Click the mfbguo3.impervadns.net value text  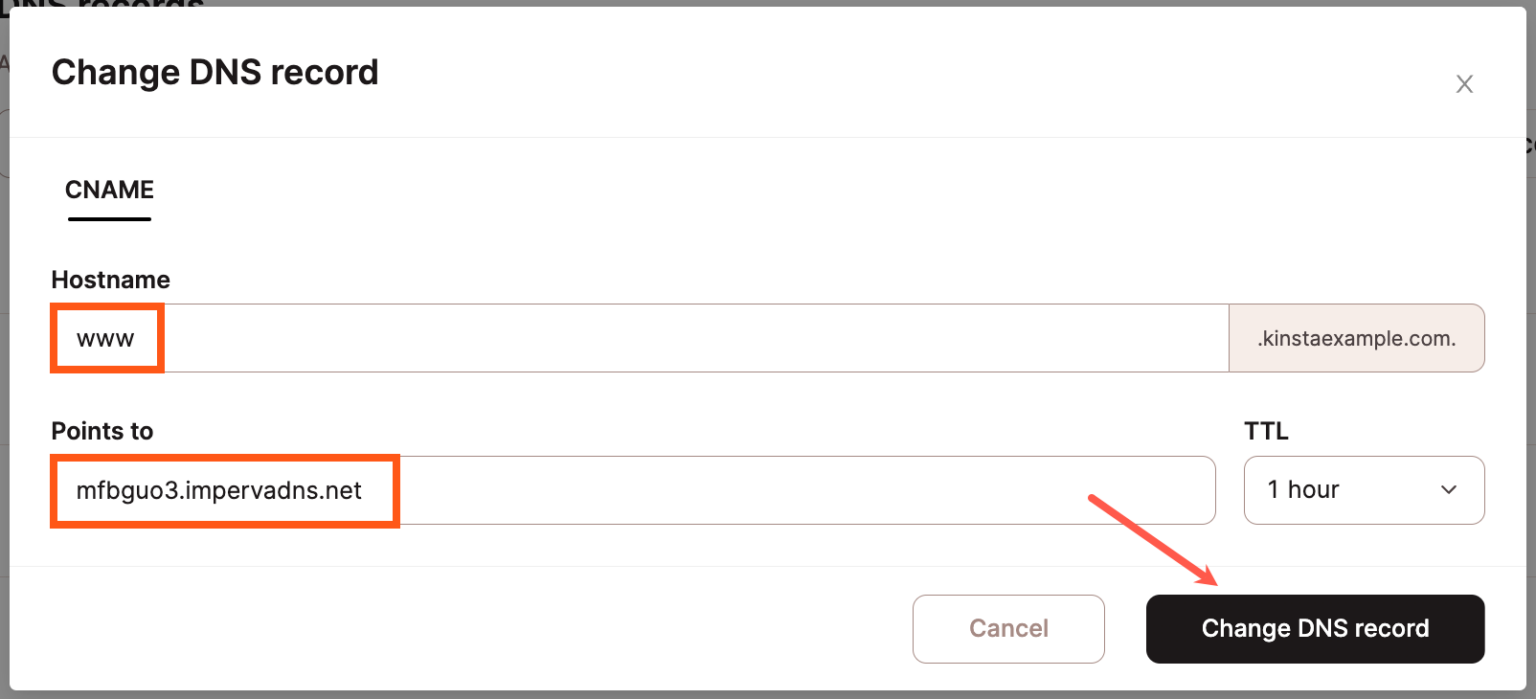[x=219, y=490]
